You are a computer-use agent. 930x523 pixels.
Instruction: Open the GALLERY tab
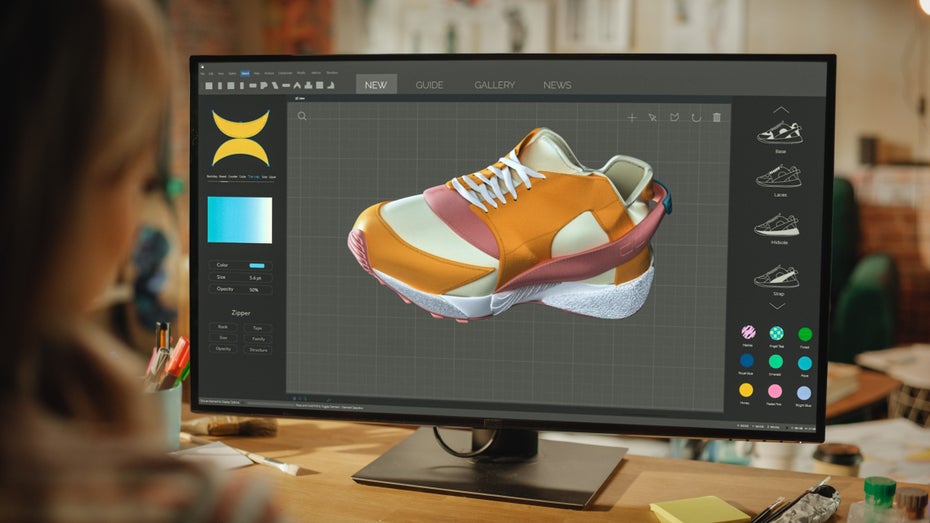tap(494, 85)
